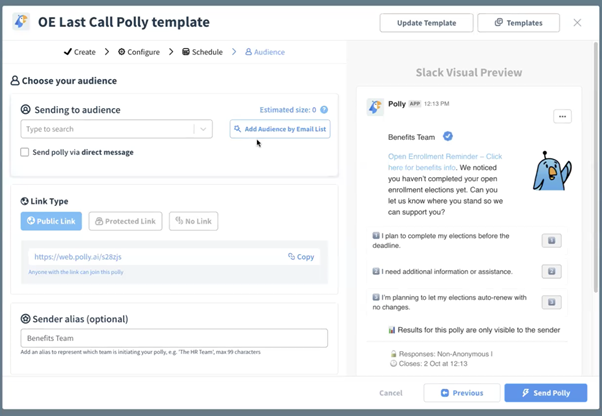Click the Sender alias input field
This screenshot has width=602, height=416.
point(174,339)
